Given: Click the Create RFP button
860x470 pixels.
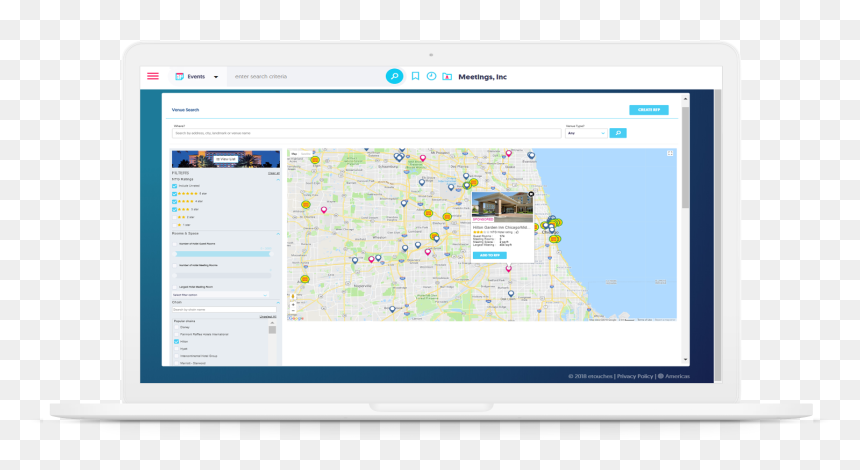Looking at the screenshot, I should pyautogui.click(x=649, y=110).
